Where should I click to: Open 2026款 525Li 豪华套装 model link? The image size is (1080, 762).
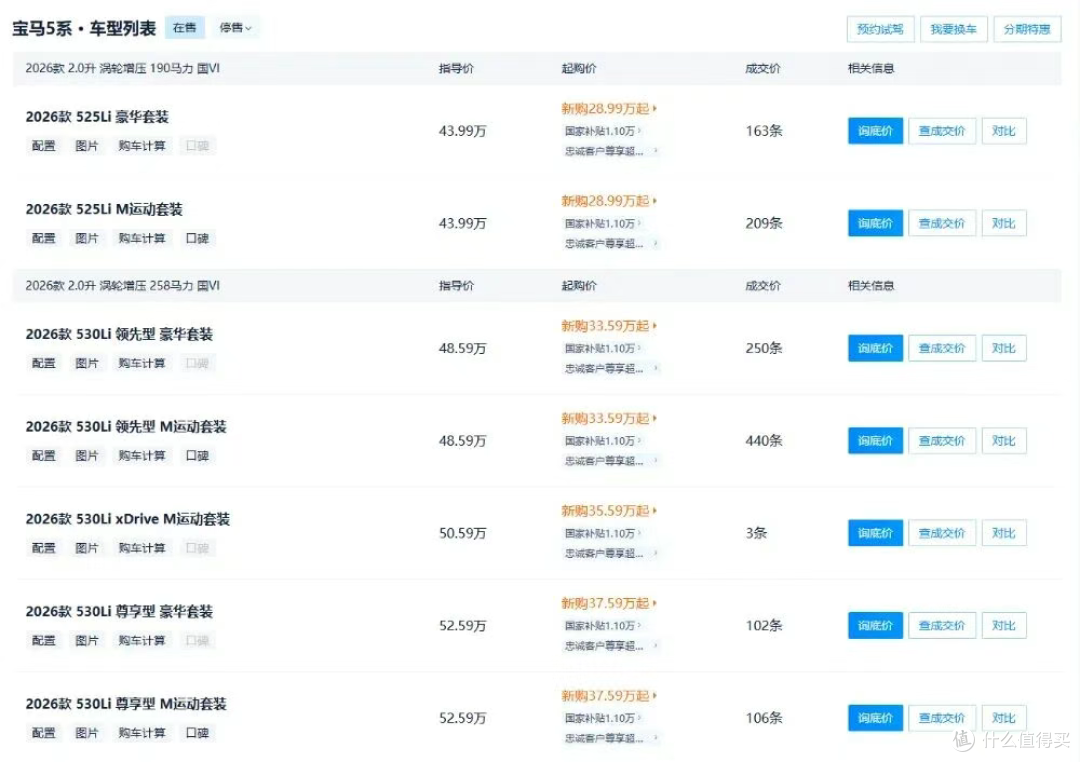97,116
